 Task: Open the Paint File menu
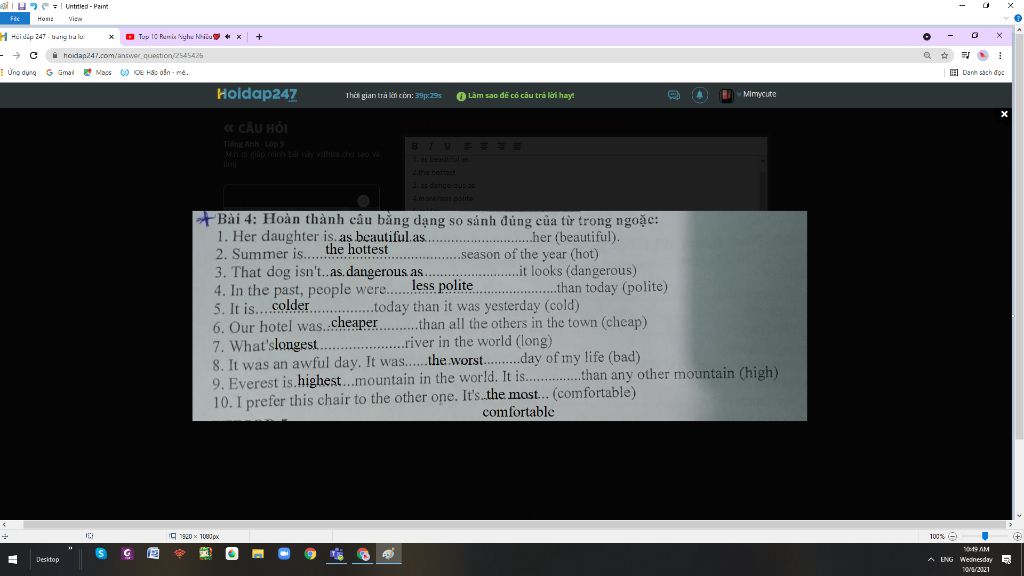(14, 19)
